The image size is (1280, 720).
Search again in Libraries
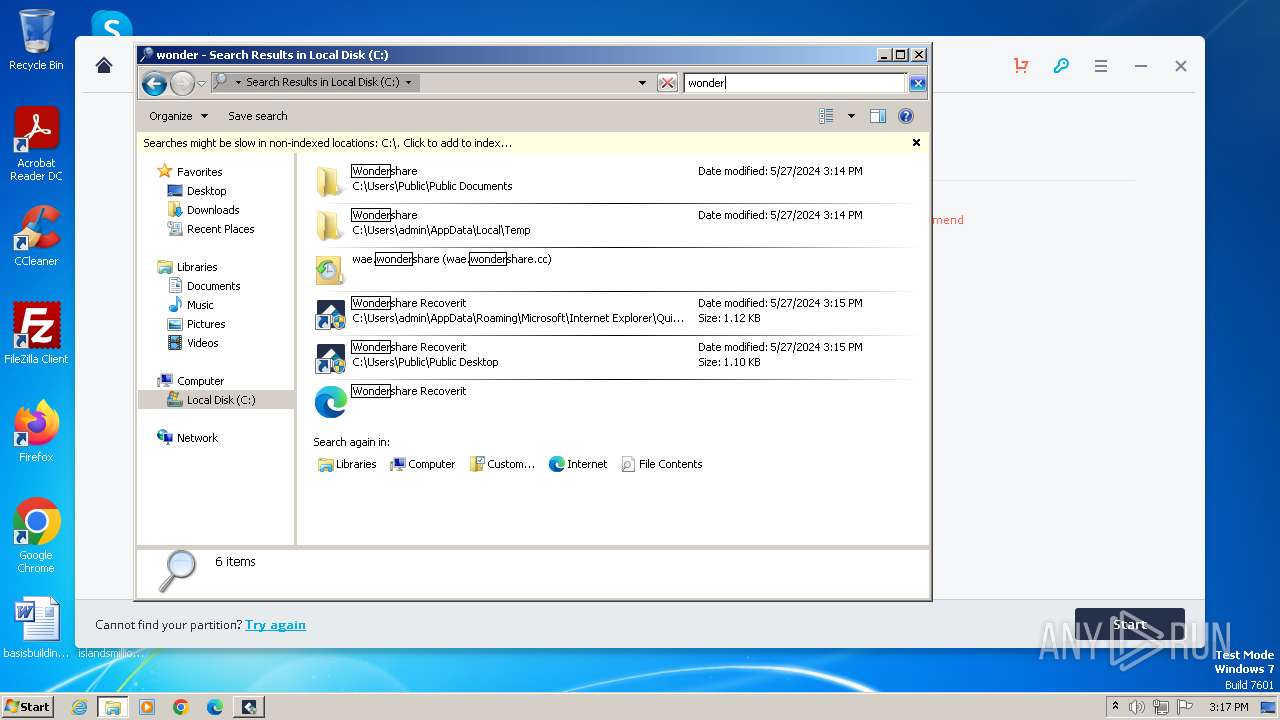347,464
